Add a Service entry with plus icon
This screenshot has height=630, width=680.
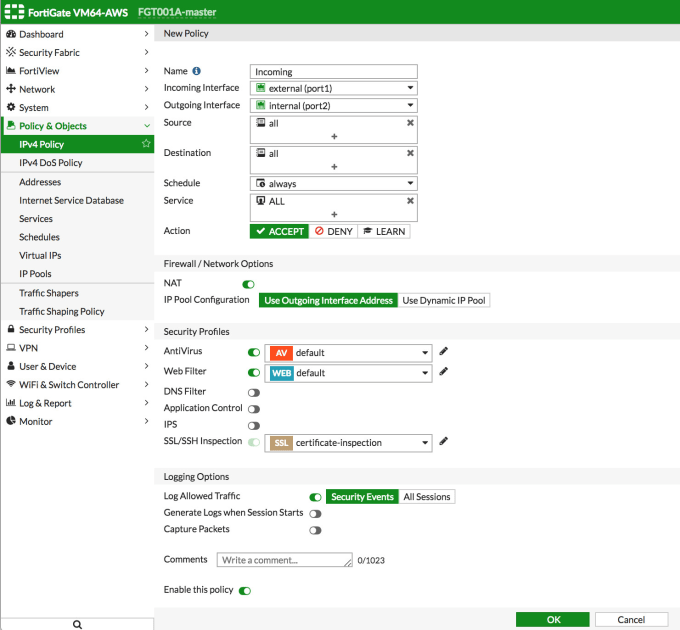pyautogui.click(x=334, y=214)
